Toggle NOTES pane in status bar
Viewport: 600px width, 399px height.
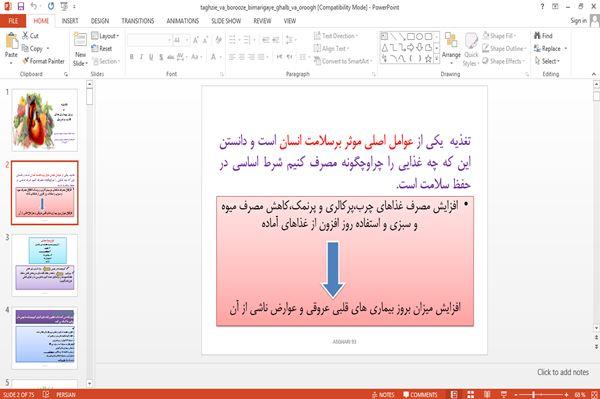click(383, 394)
